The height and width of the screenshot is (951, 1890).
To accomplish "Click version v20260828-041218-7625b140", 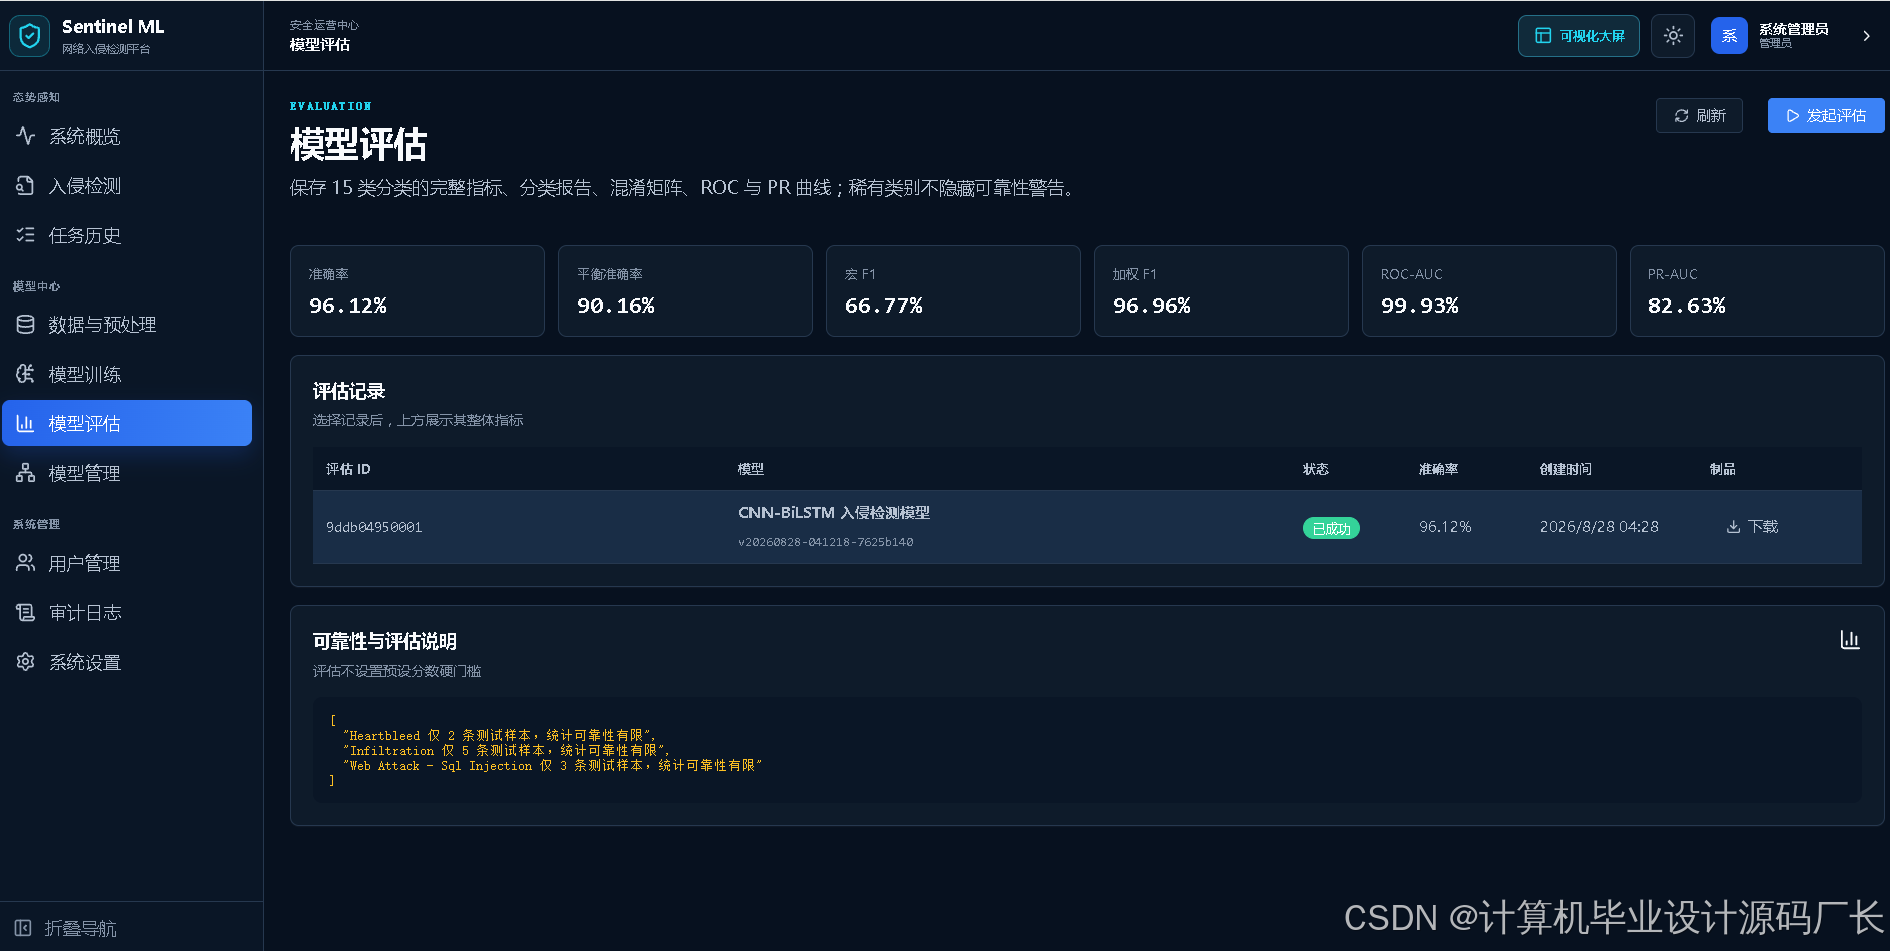I will point(826,542).
